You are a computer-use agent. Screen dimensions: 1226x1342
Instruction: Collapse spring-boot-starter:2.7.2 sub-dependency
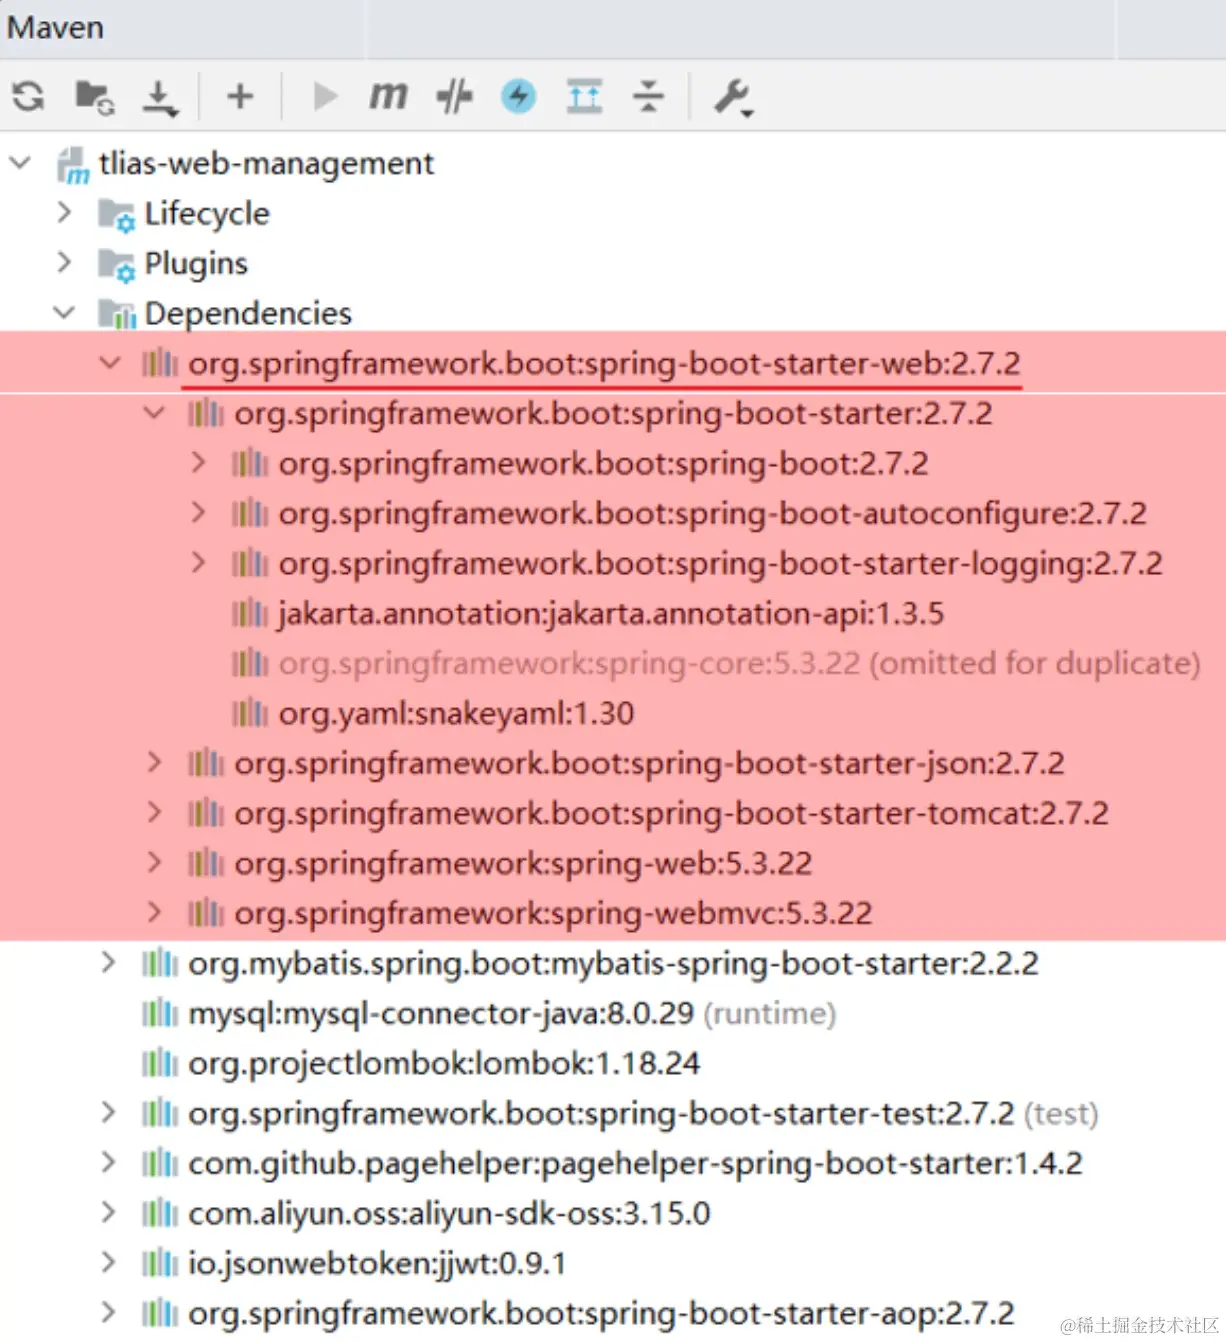154,413
